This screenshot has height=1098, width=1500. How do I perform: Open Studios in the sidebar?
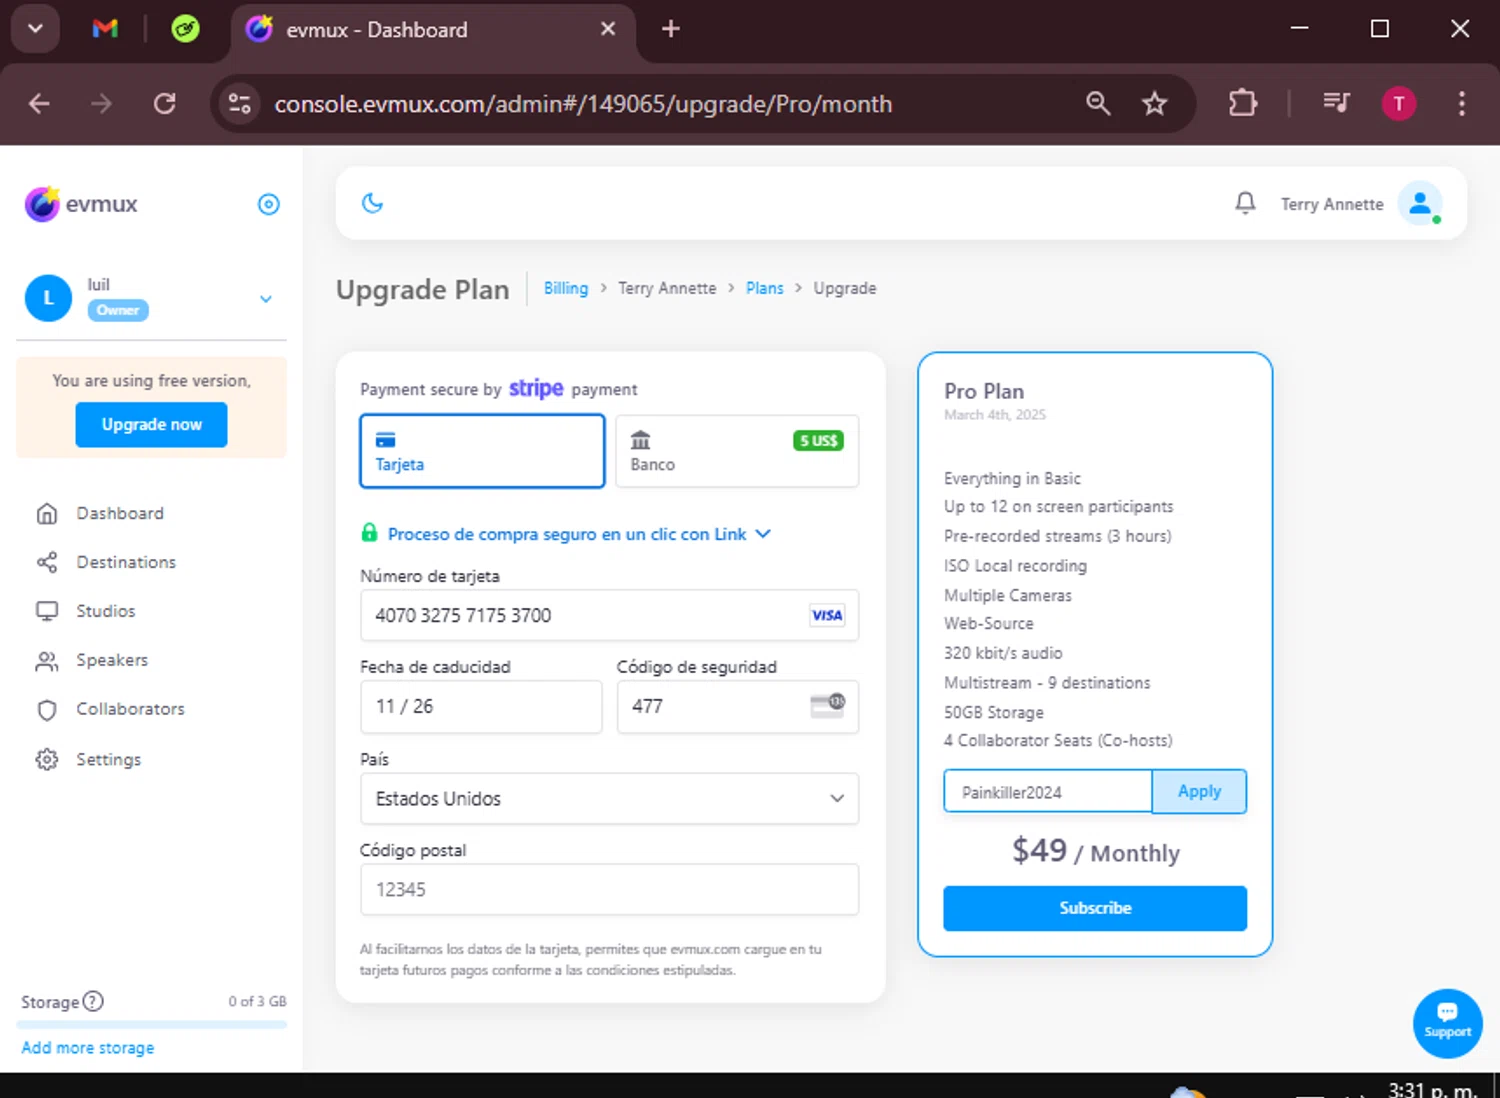tap(106, 611)
